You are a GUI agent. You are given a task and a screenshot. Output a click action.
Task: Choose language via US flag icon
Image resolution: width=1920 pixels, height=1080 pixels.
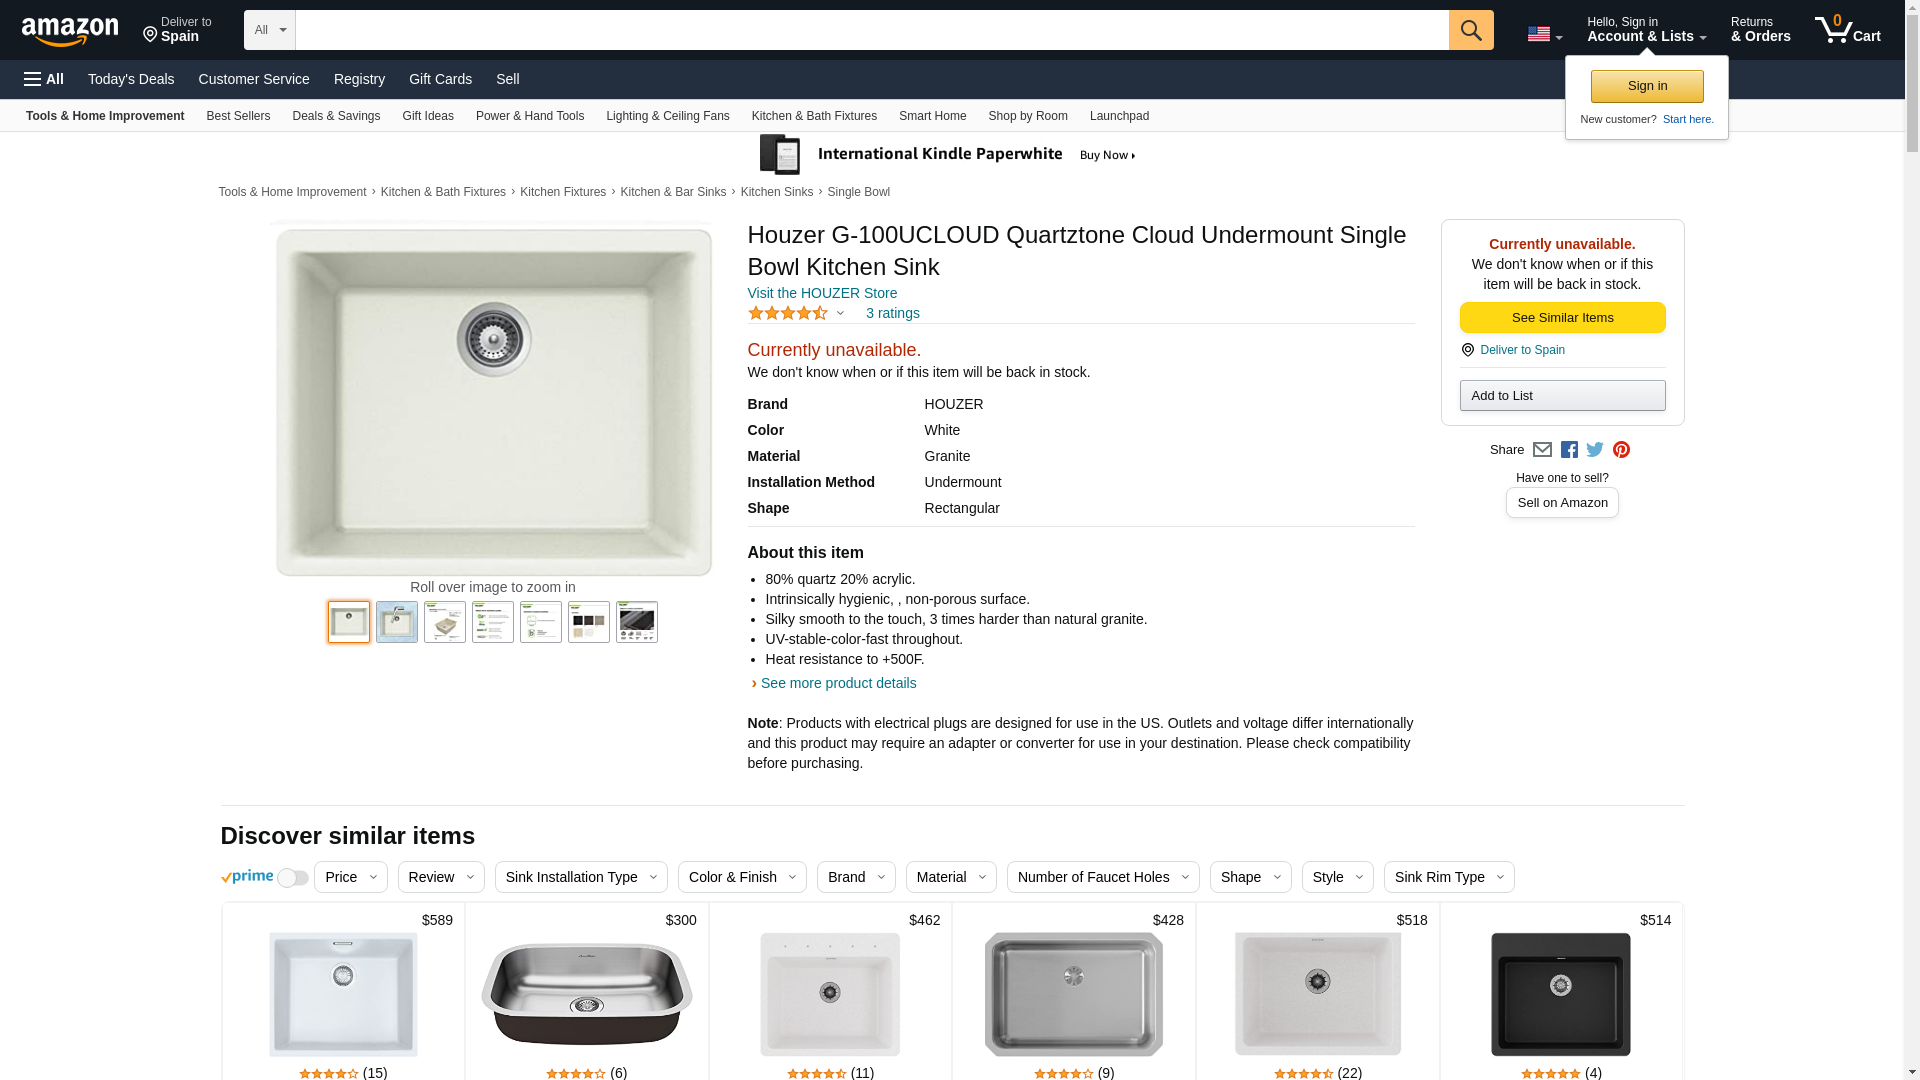pos(1545,34)
